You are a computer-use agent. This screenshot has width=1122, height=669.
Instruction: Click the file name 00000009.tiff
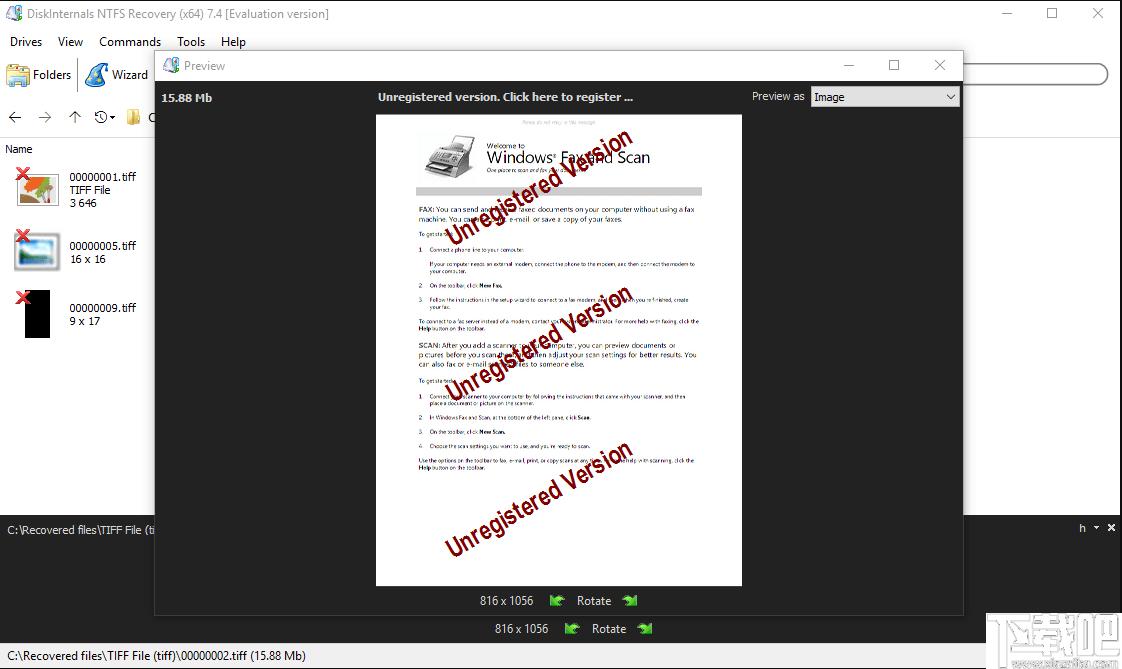pos(102,308)
